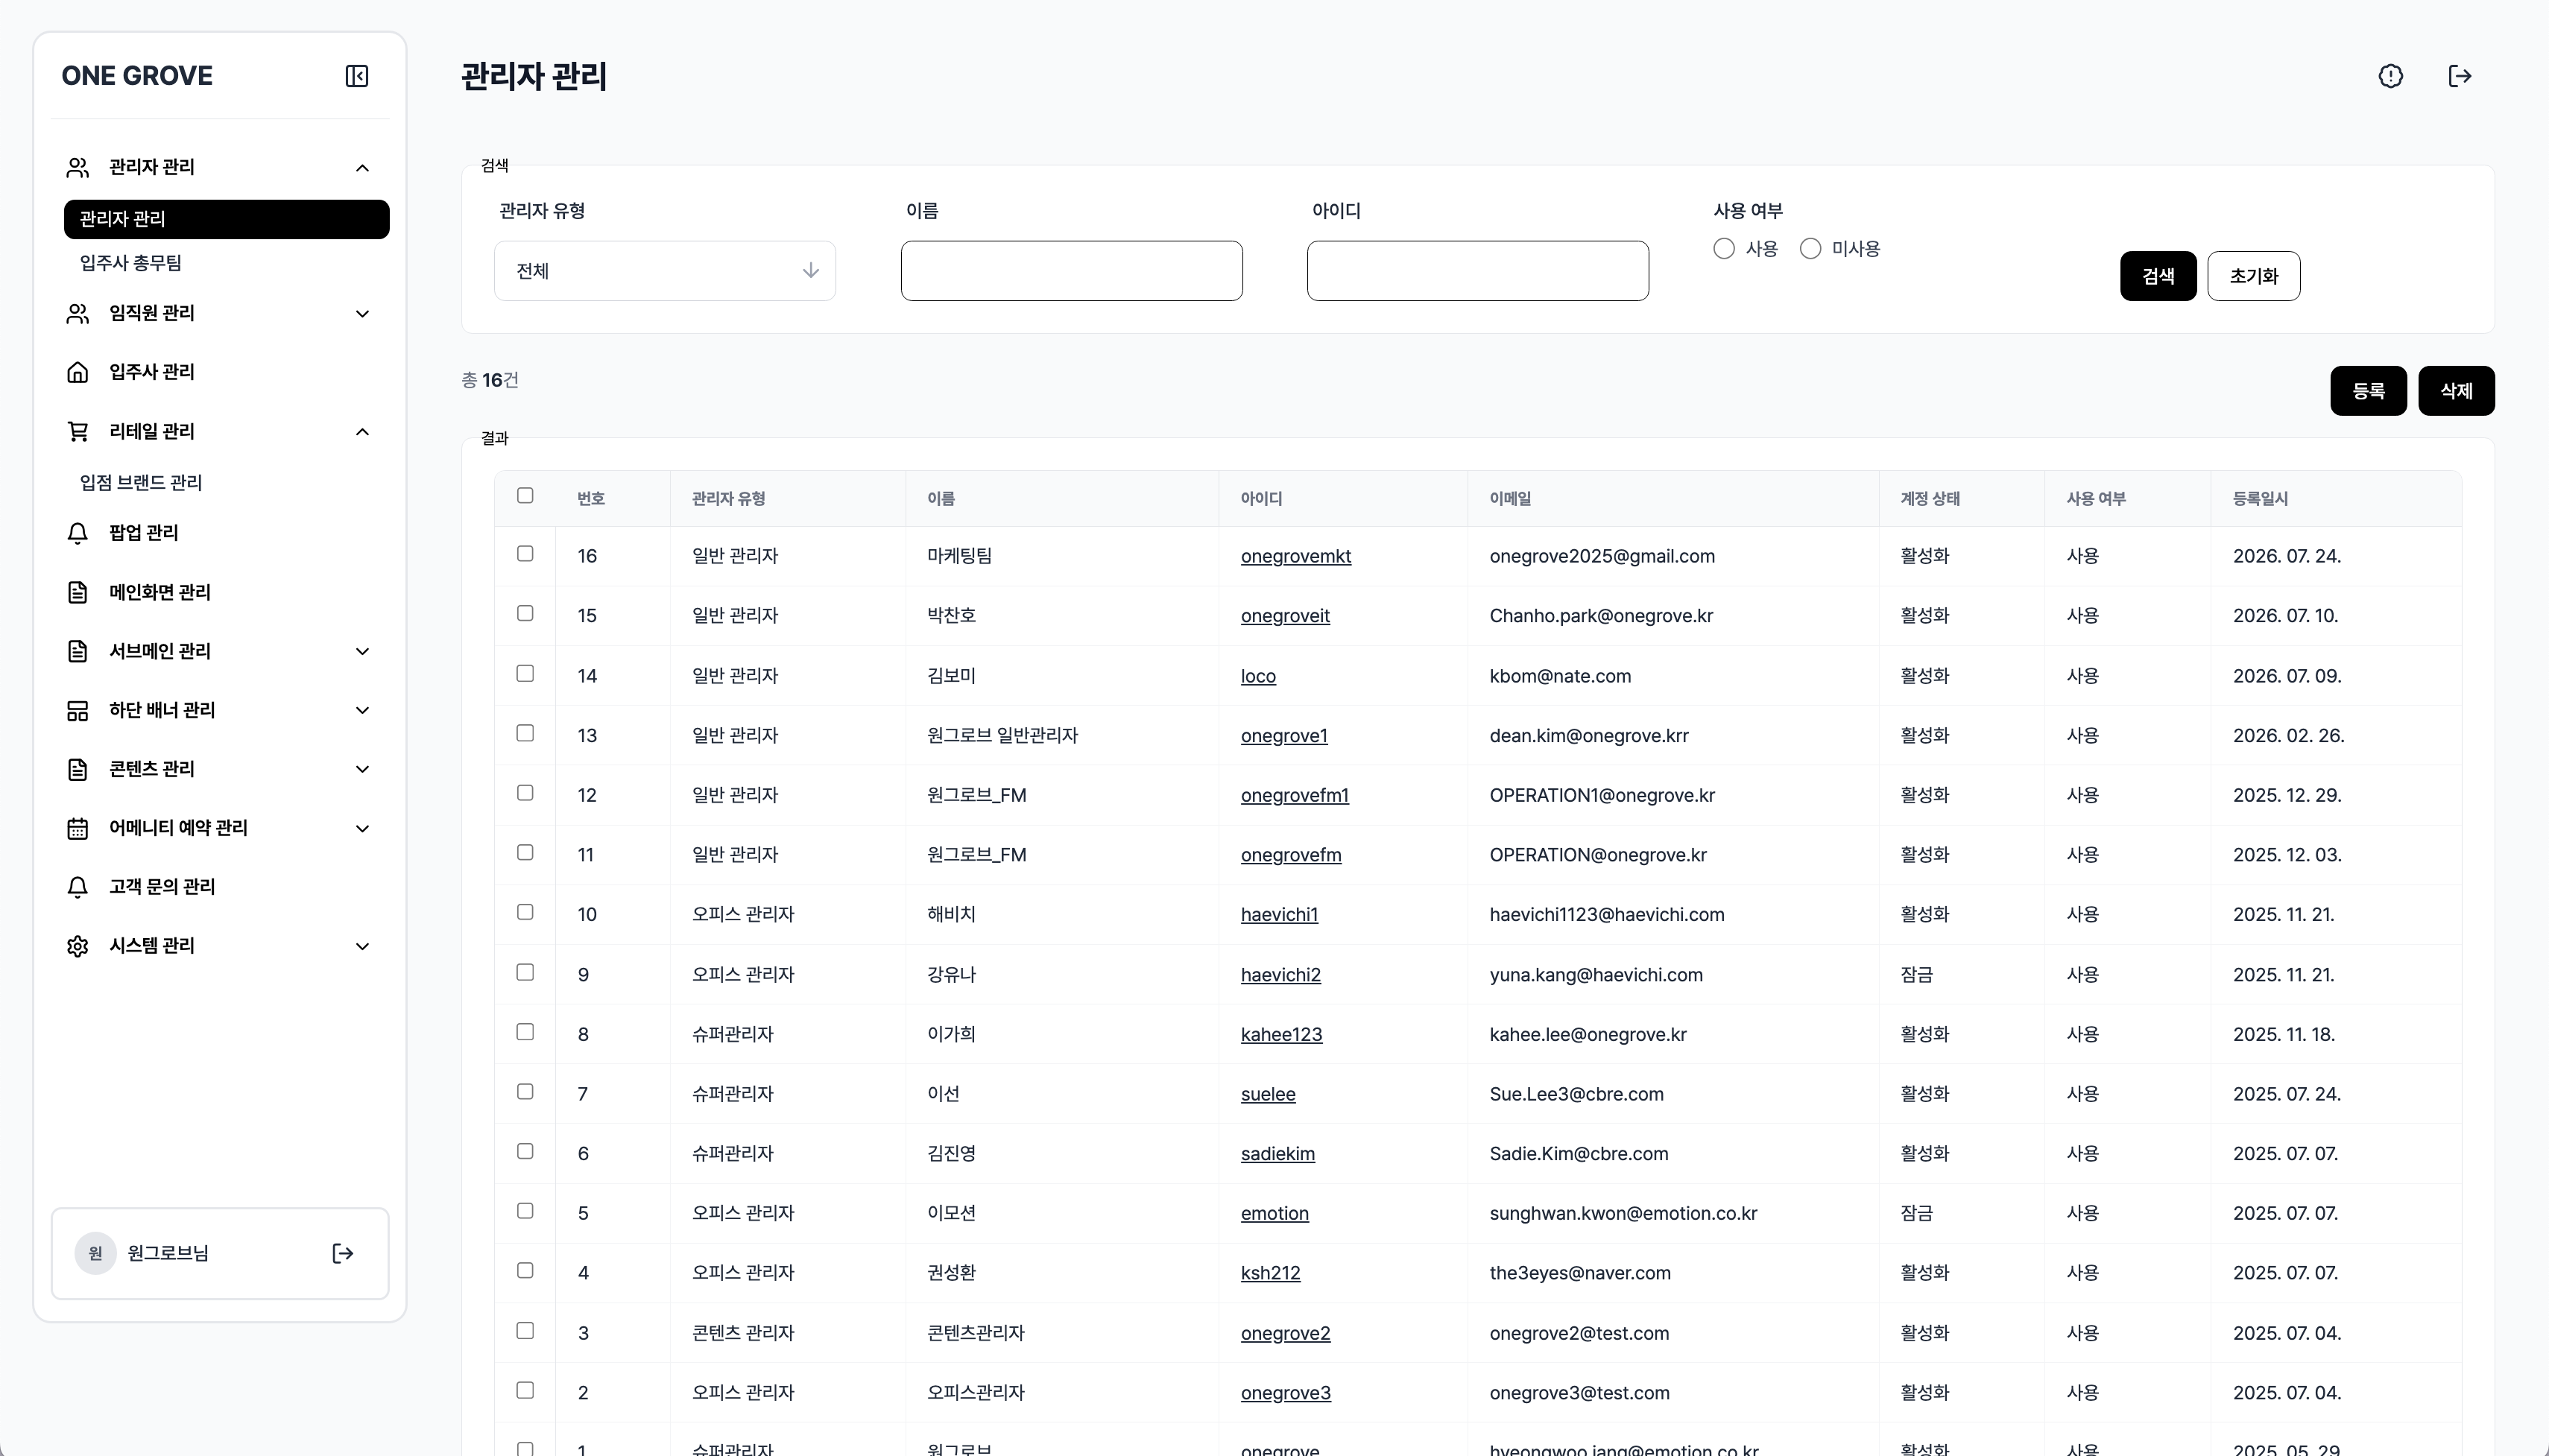2549x1456 pixels.
Task: Open 입주사 총무팀 submenu item
Action: (x=131, y=263)
